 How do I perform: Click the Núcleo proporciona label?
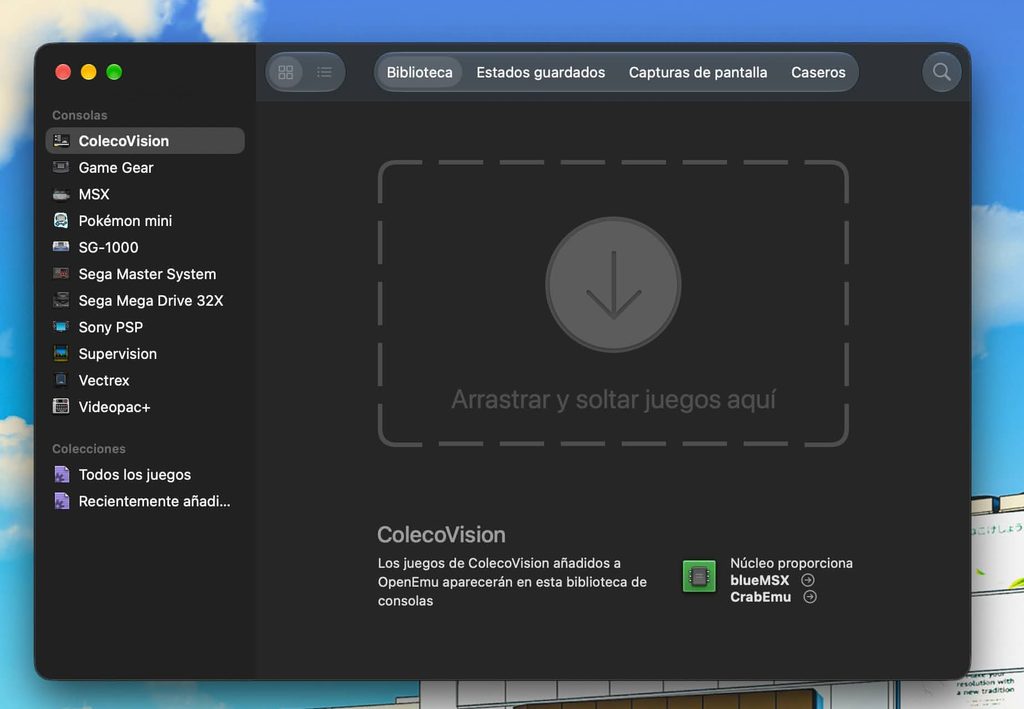[792, 563]
